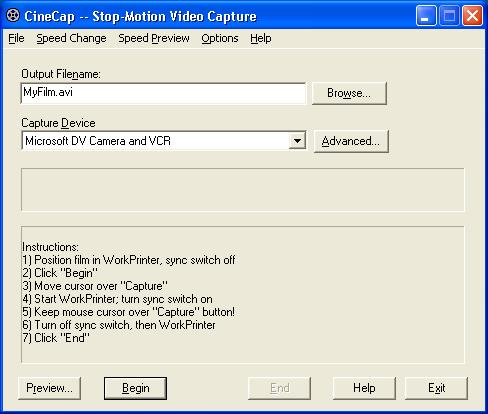The image size is (488, 414).
Task: Close the CineCap window
Action: (x=472, y=16)
